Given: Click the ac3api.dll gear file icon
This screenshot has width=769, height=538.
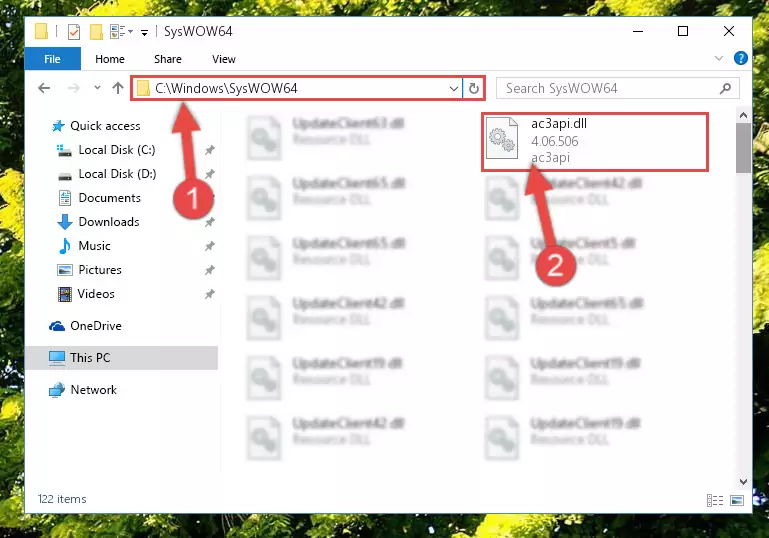Looking at the screenshot, I should tap(502, 138).
